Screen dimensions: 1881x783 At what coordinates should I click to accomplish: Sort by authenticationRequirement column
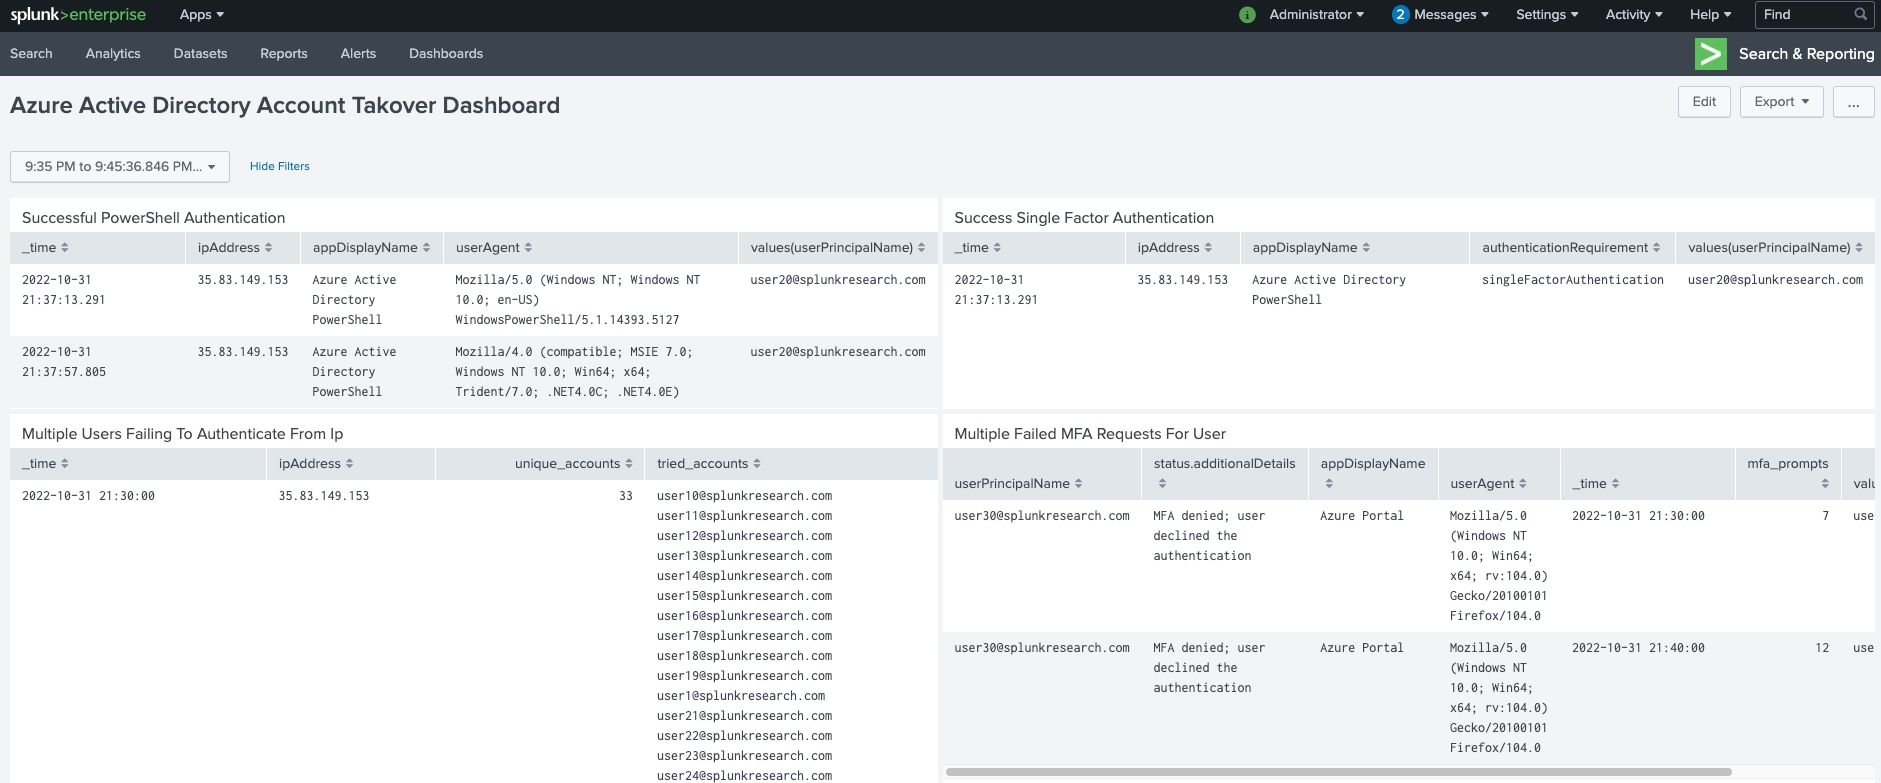pyautogui.click(x=1571, y=248)
